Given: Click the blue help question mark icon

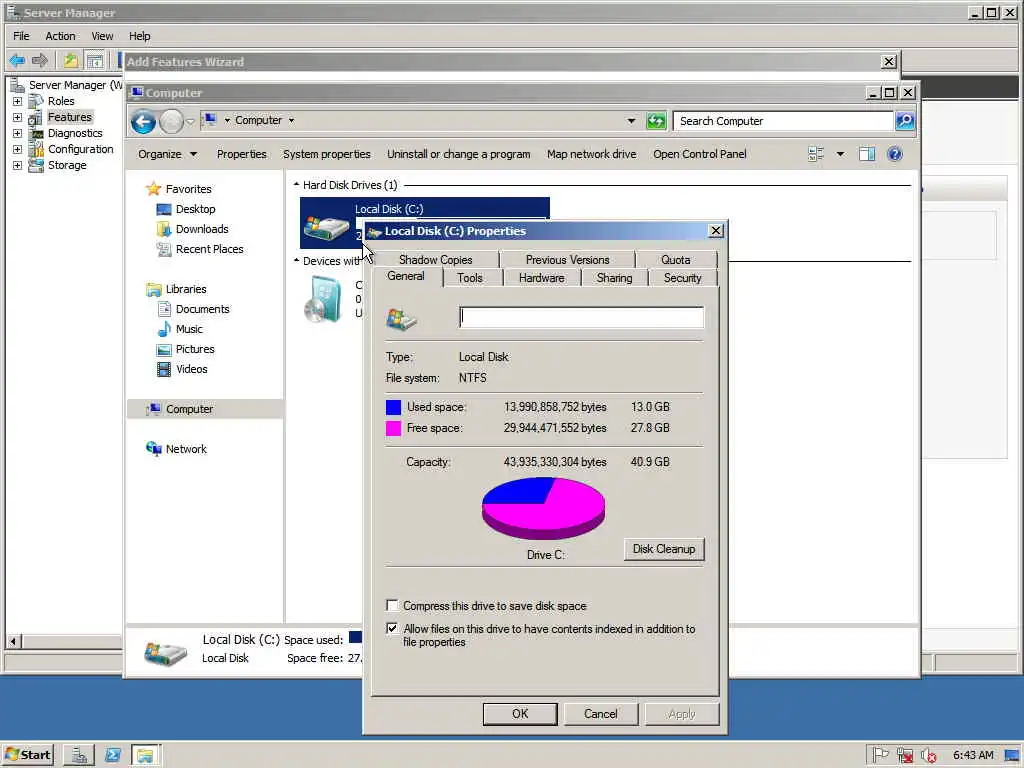Looking at the screenshot, I should pos(895,154).
